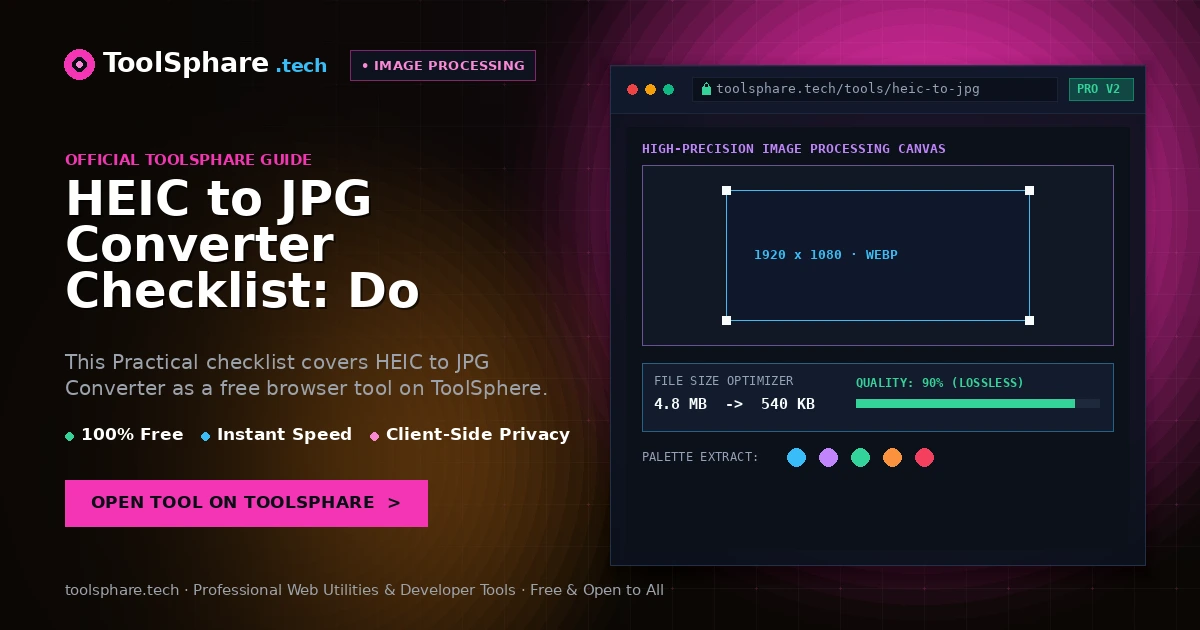Select the IMAGE PROCESSING tag badge
Screen dimensions: 1200x630
[x=443, y=65]
